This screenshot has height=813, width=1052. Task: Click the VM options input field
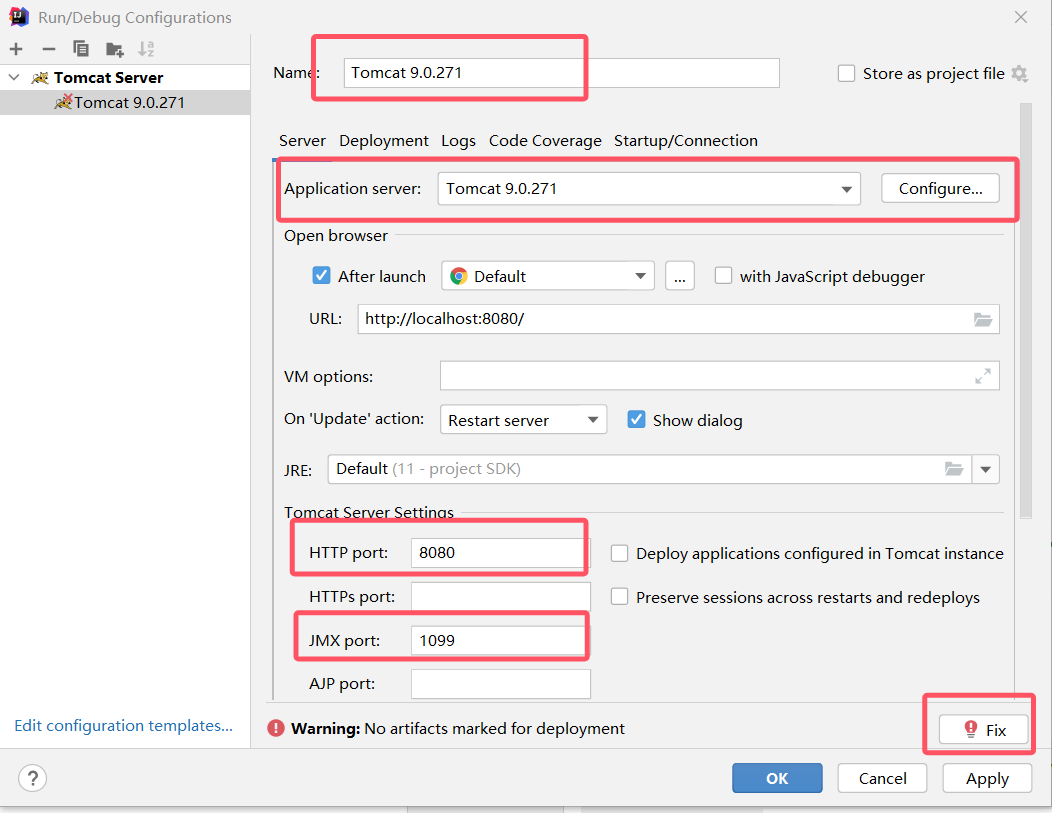tap(719, 376)
